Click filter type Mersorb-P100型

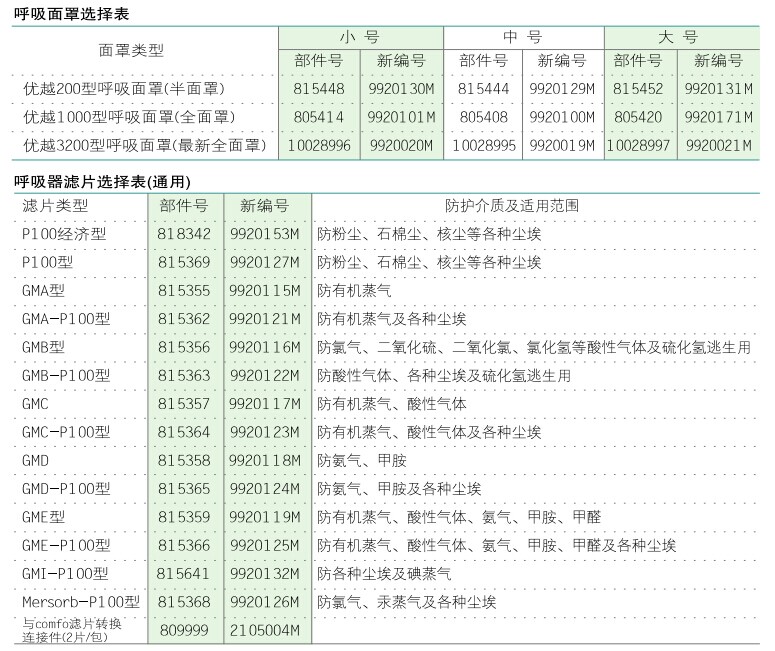point(81,602)
